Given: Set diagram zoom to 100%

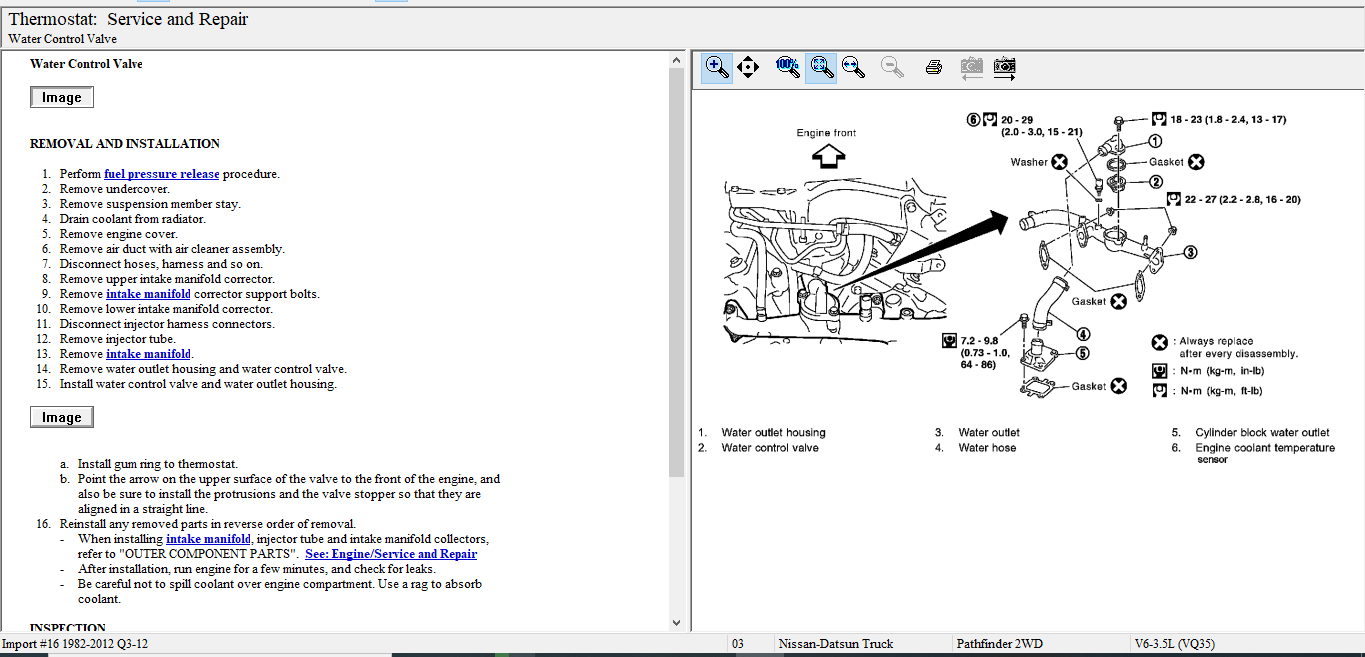Looking at the screenshot, I should [x=788, y=67].
